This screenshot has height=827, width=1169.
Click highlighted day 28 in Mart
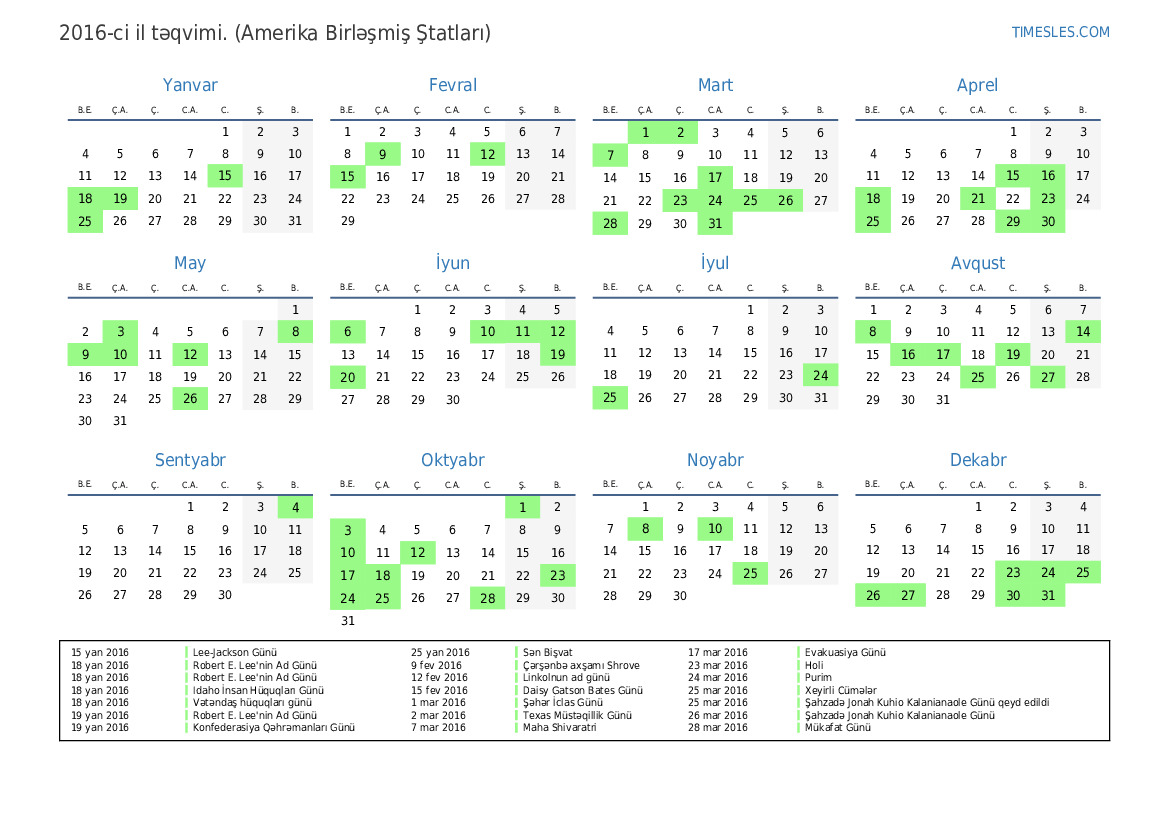click(610, 224)
